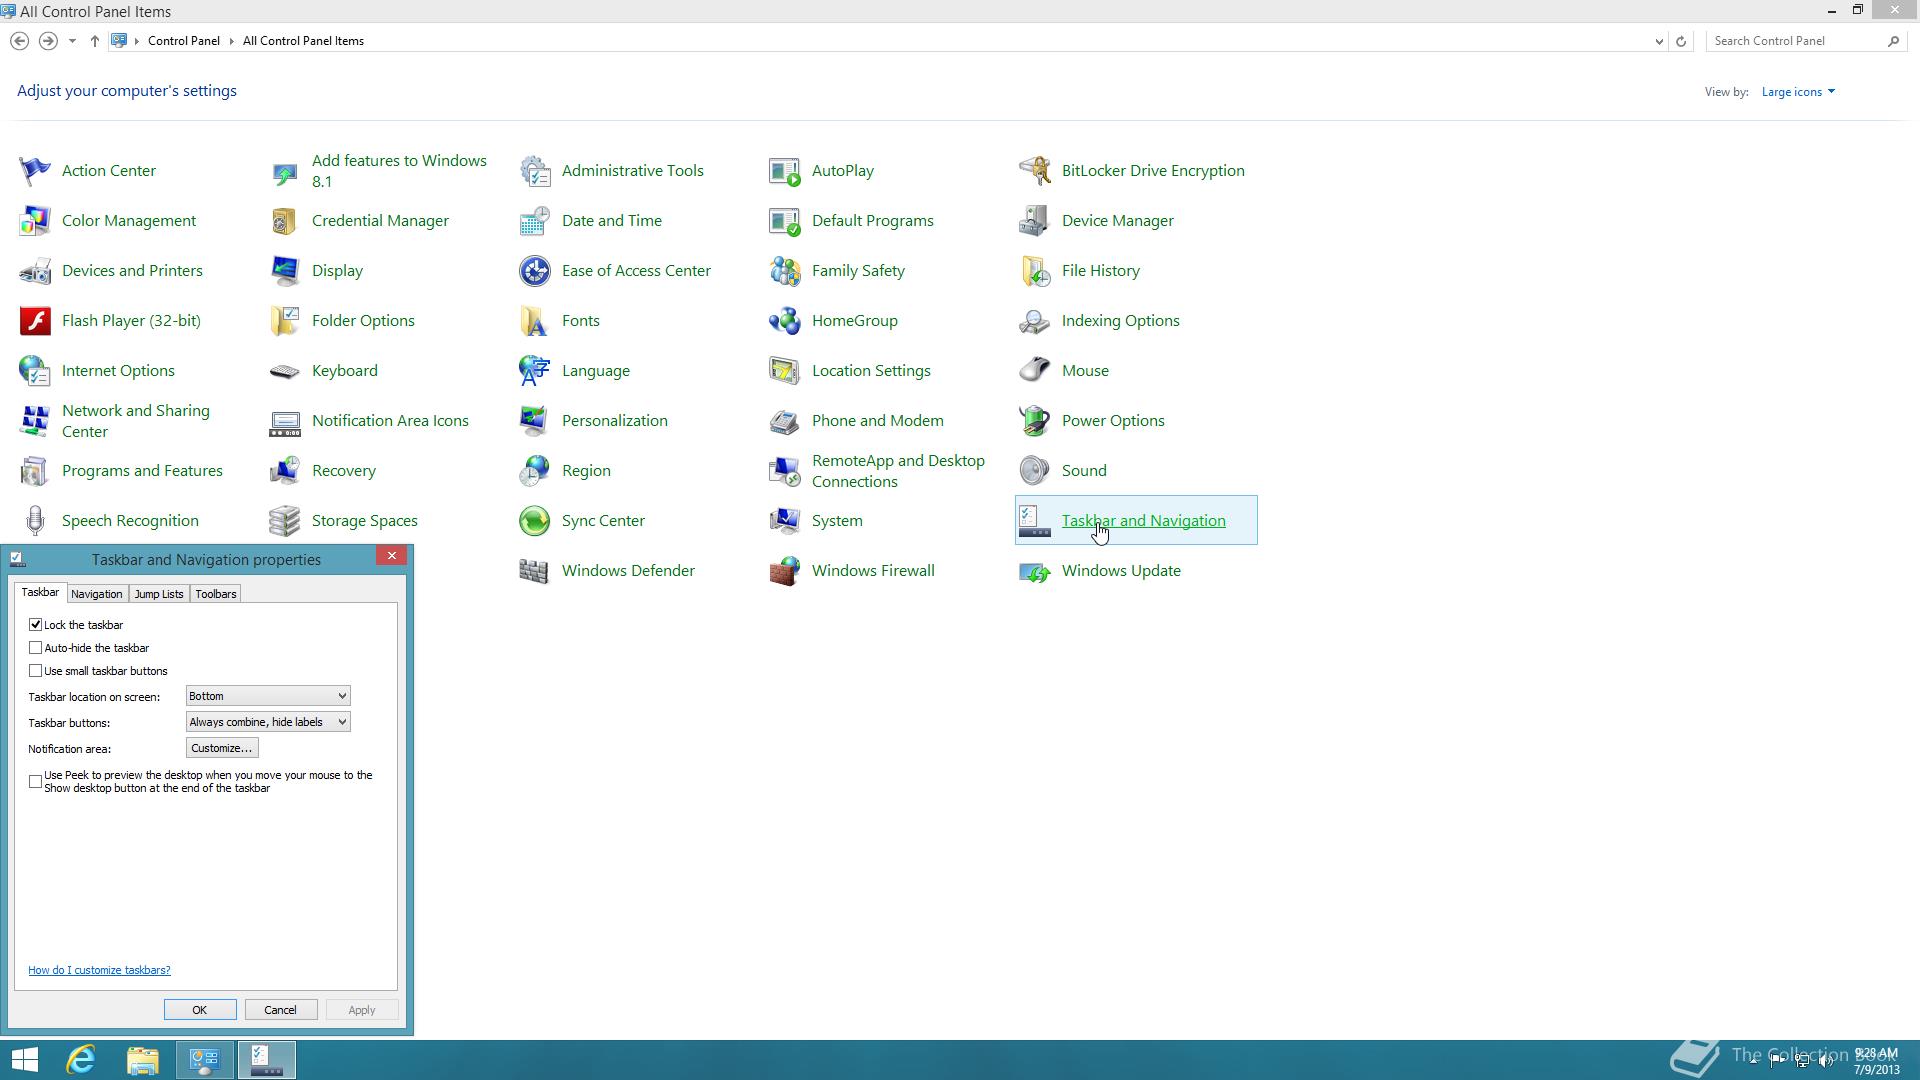The width and height of the screenshot is (1920, 1080).
Task: Click the Search Control Panel field
Action: pyautogui.click(x=1798, y=41)
